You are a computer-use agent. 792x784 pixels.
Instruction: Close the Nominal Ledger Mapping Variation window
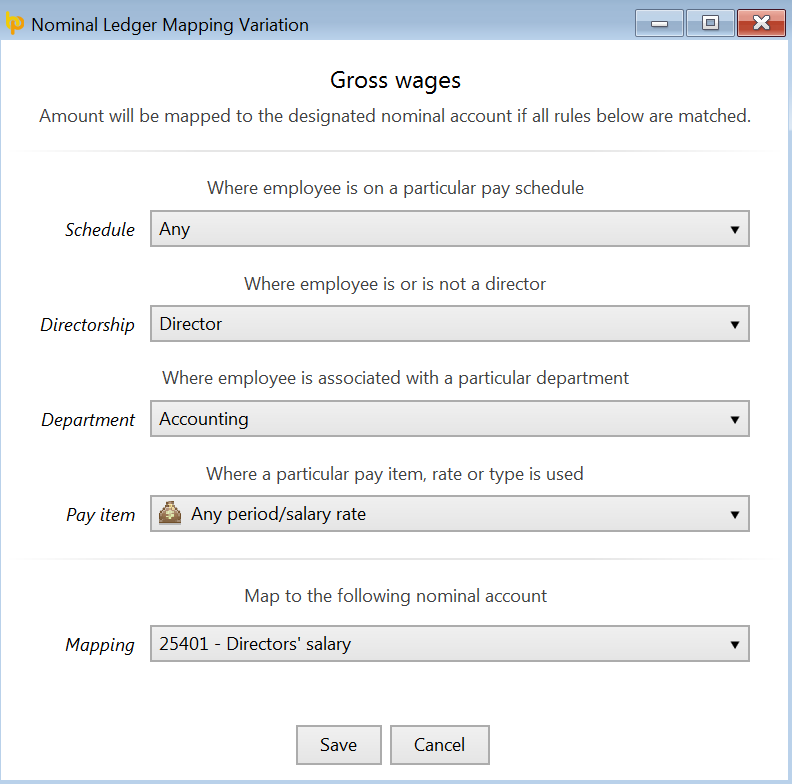(761, 23)
